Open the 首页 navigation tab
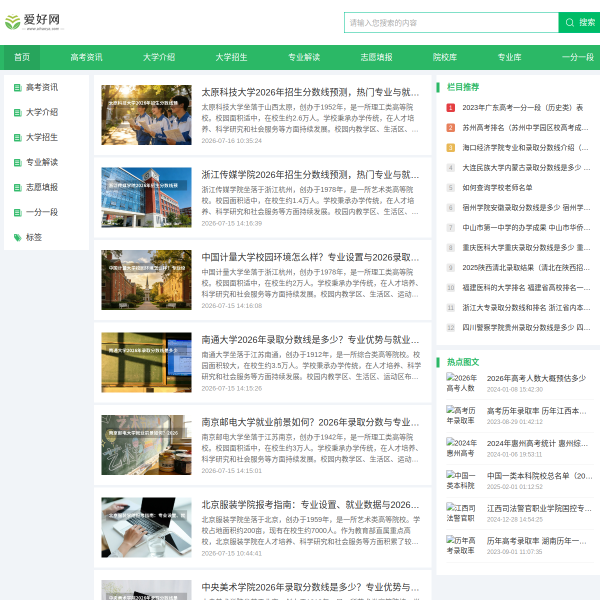The image size is (600, 600). tap(22, 57)
